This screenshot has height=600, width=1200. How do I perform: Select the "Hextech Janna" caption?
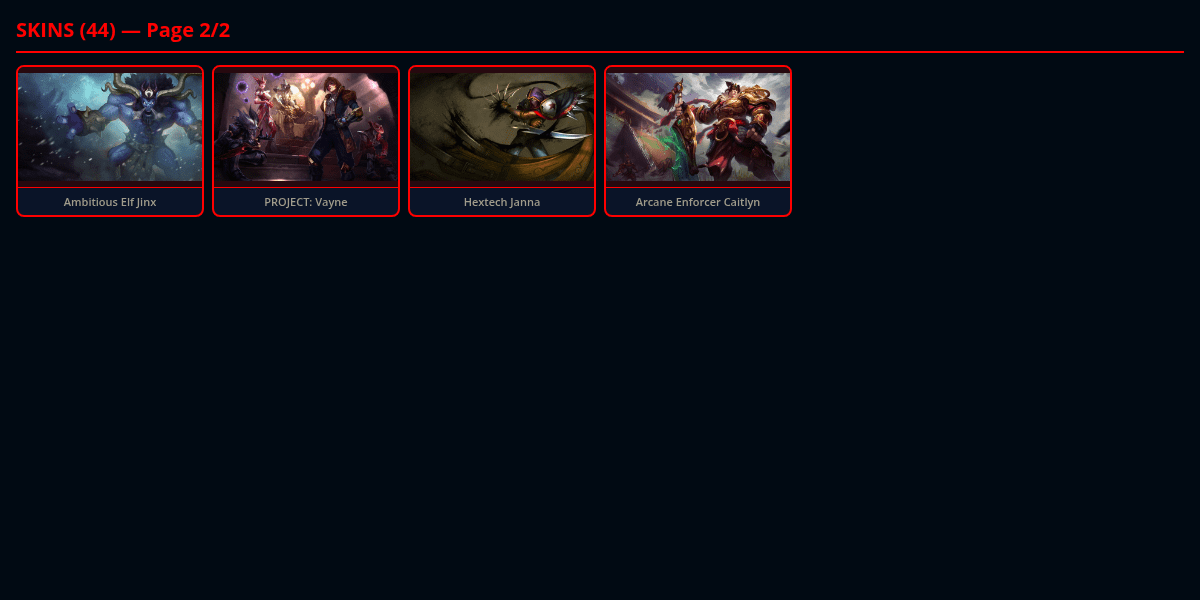coord(502,202)
